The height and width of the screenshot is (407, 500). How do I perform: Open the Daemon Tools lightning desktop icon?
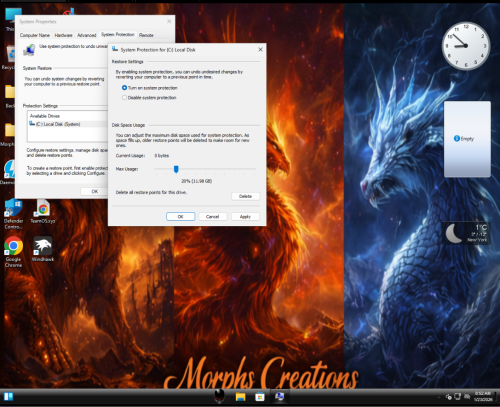click(x=9, y=172)
